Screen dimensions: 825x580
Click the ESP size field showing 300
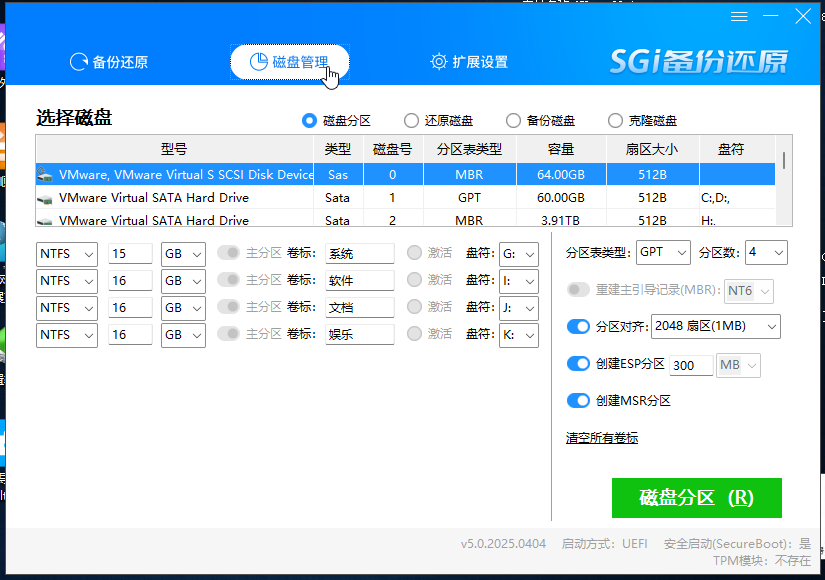click(691, 365)
